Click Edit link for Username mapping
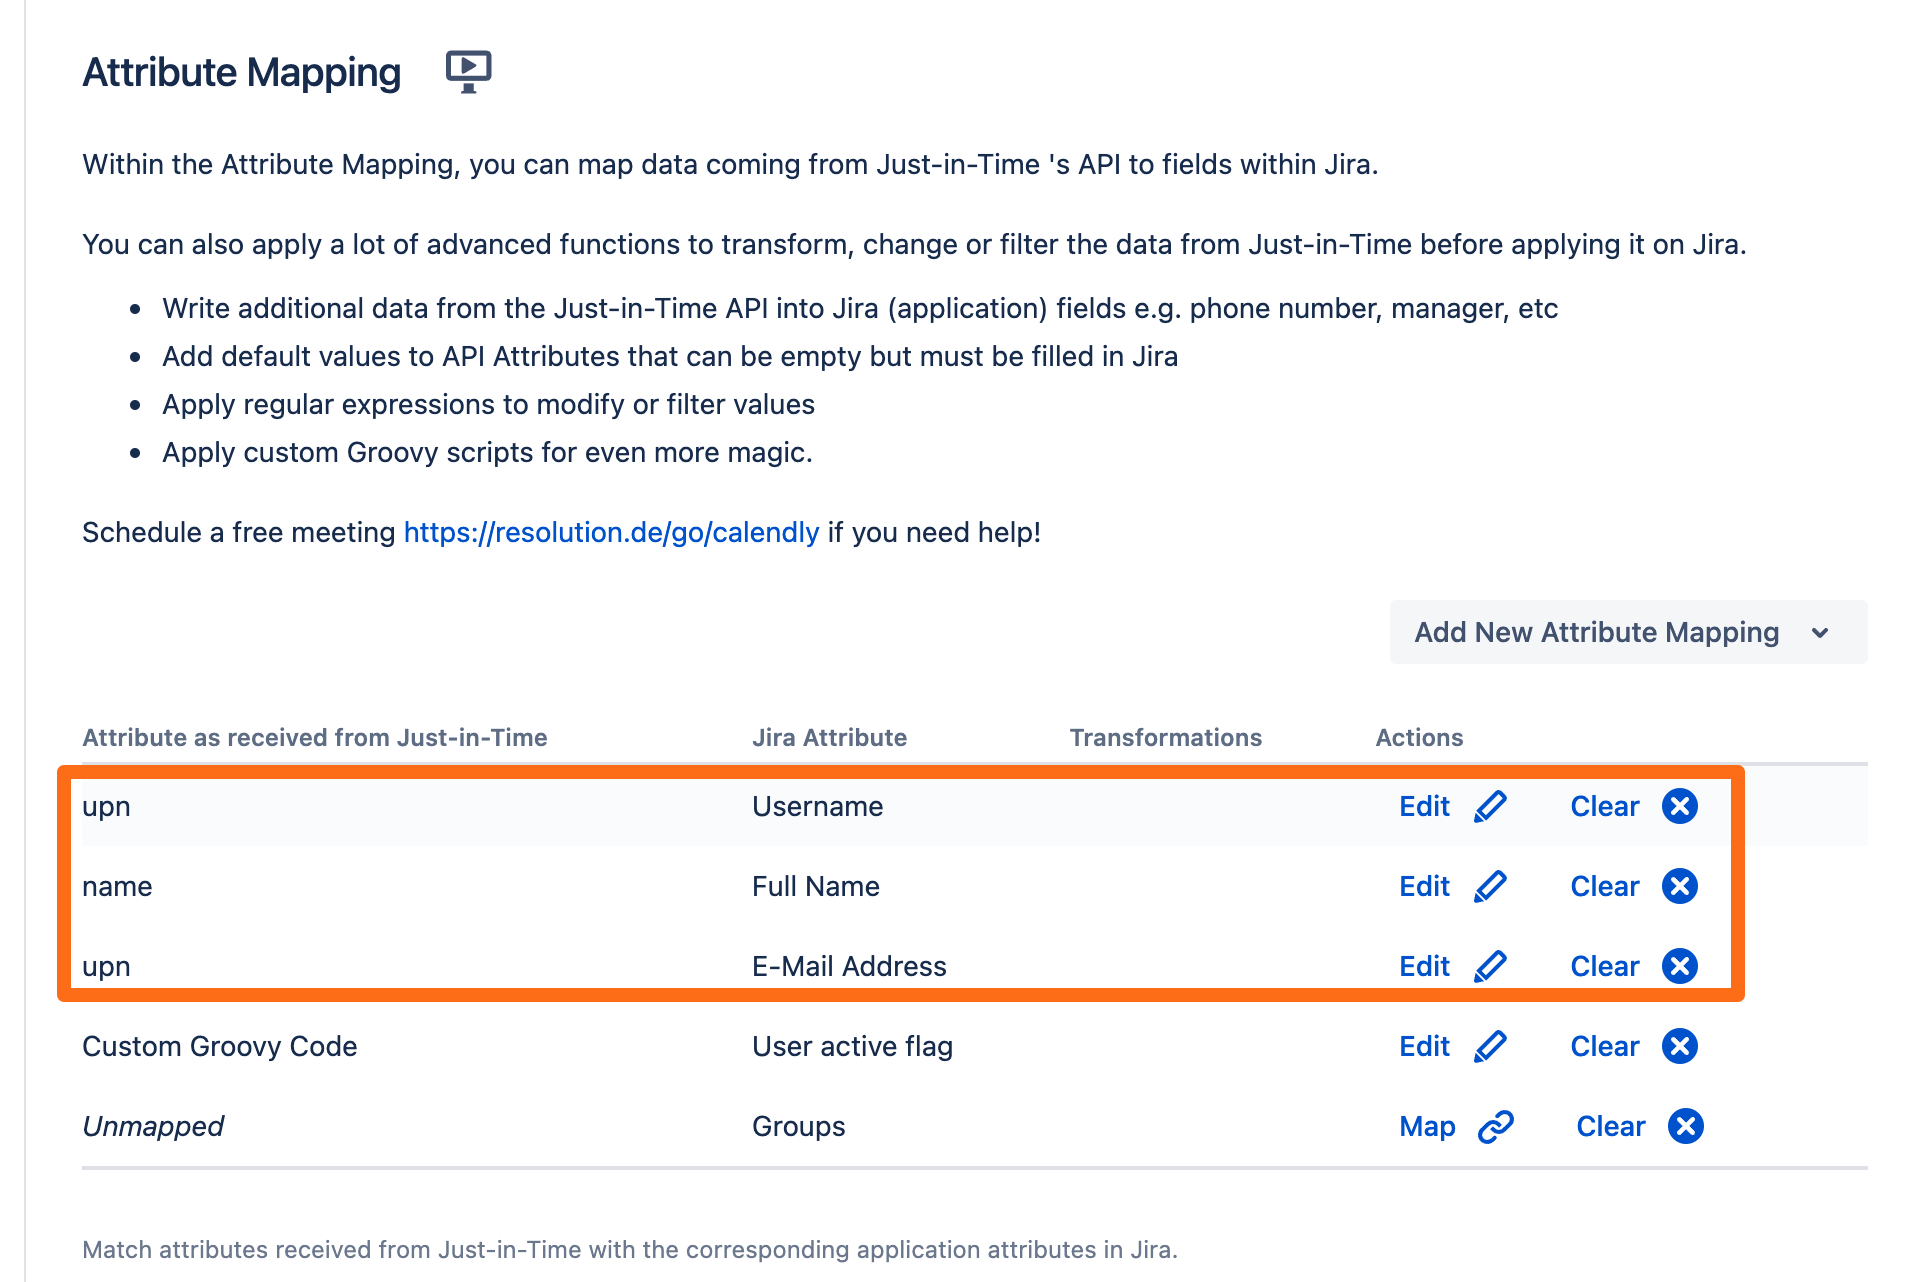Viewport: 1920px width, 1282px height. click(x=1424, y=806)
